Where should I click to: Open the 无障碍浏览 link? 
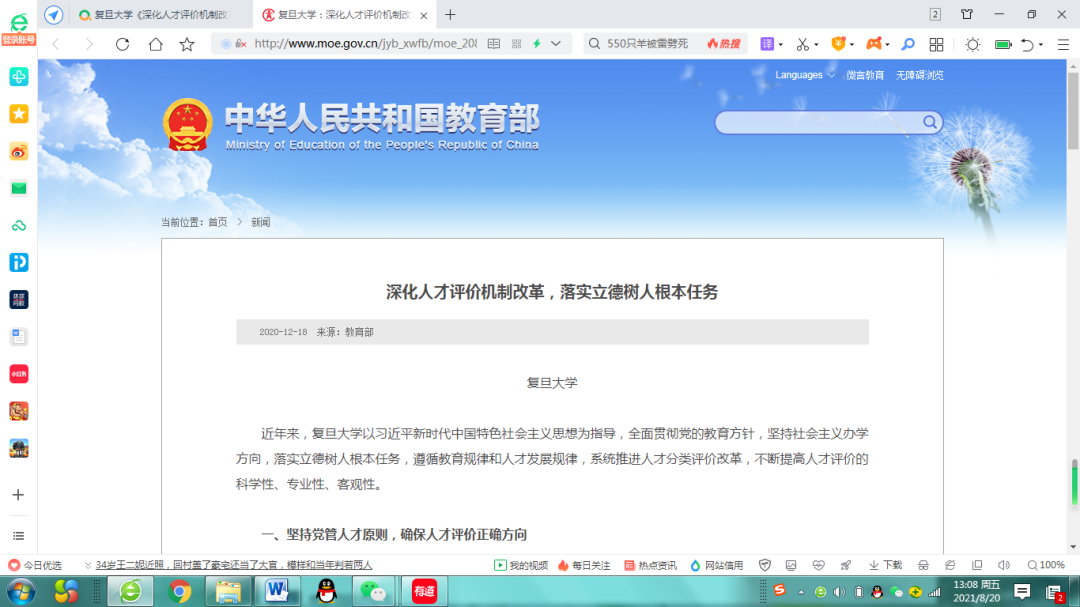[x=919, y=75]
